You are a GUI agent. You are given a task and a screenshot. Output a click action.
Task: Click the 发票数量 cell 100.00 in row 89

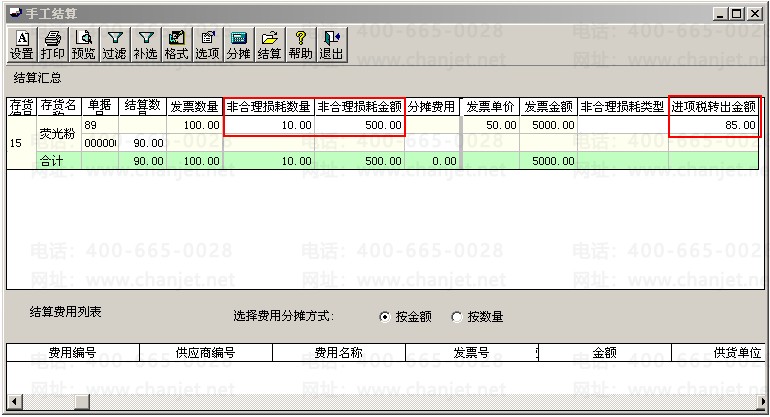click(x=194, y=125)
